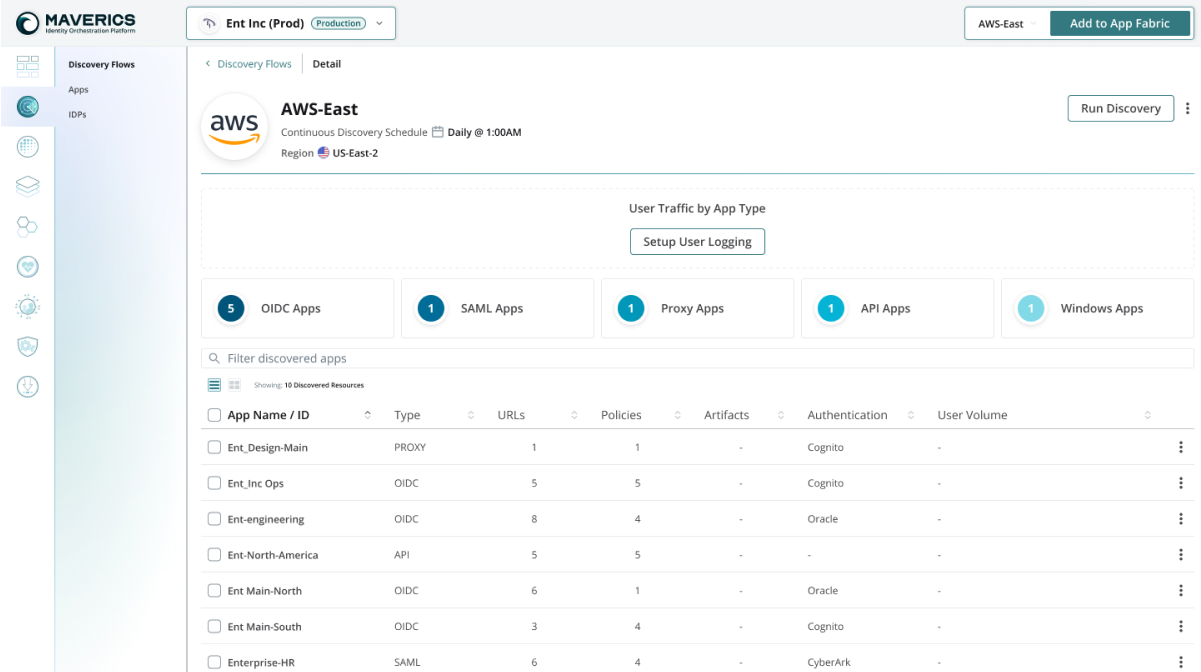The image size is (1201, 672).
Task: Check the Ent_Design-Main row checkbox
Action: 214,447
